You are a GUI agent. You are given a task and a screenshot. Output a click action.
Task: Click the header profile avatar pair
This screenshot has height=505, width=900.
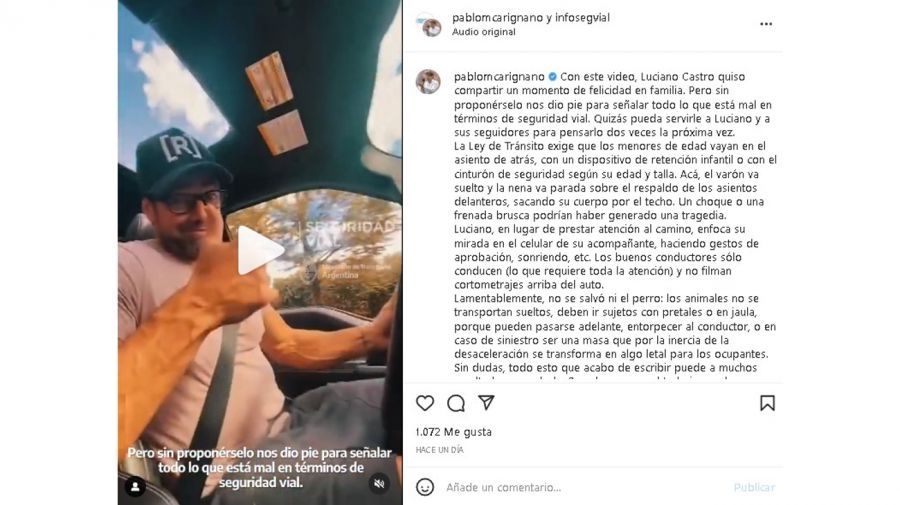[x=429, y=25]
